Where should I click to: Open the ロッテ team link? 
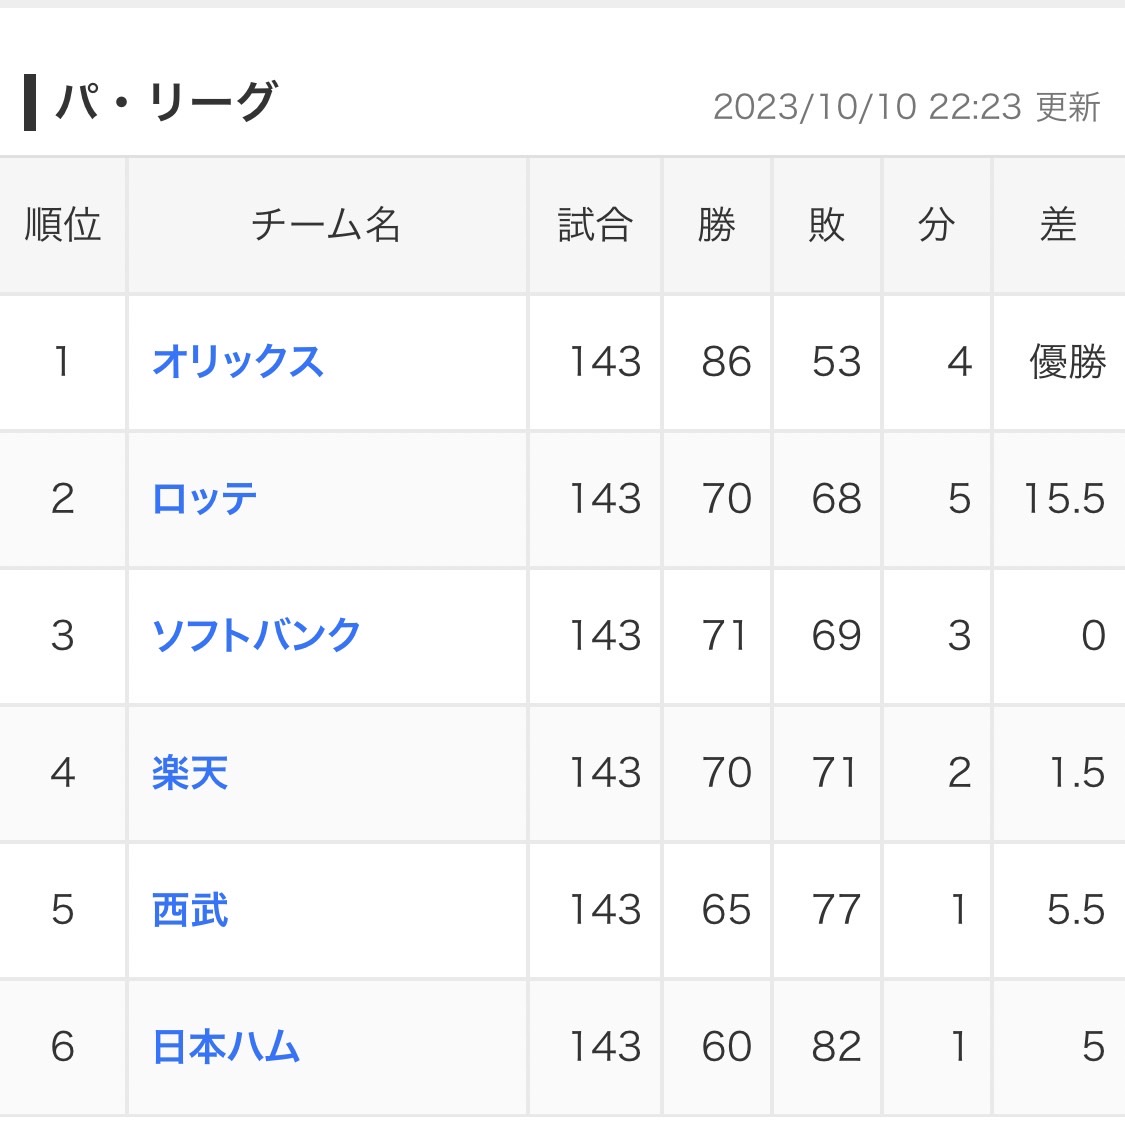coord(205,499)
